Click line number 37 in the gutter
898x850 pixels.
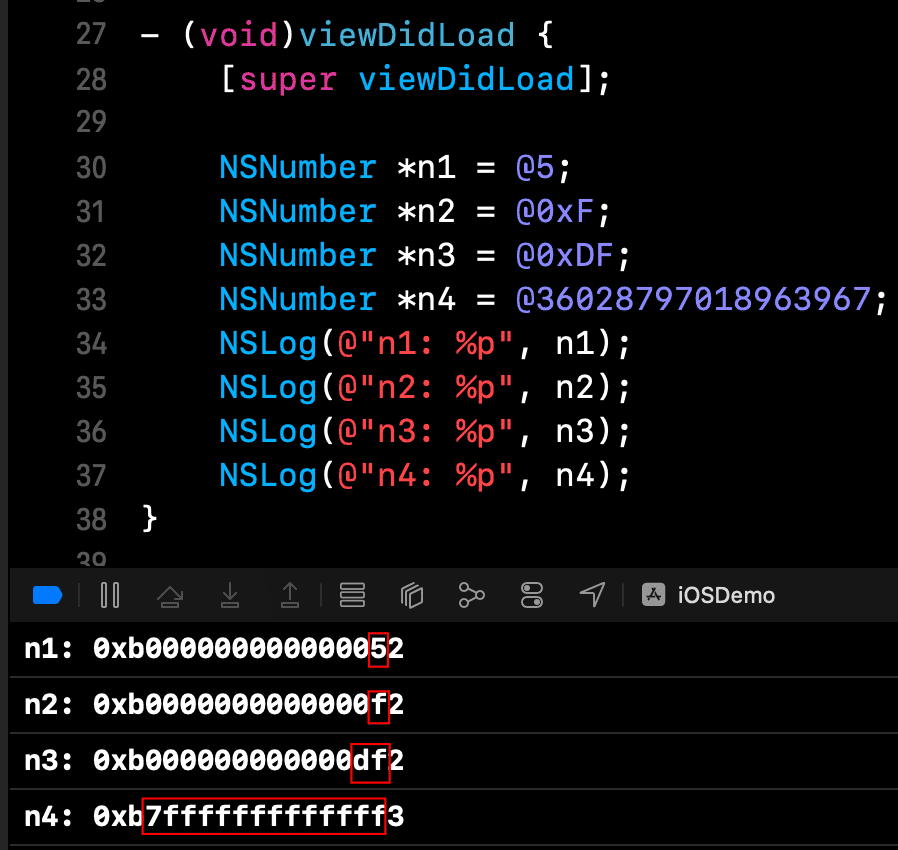click(x=91, y=475)
